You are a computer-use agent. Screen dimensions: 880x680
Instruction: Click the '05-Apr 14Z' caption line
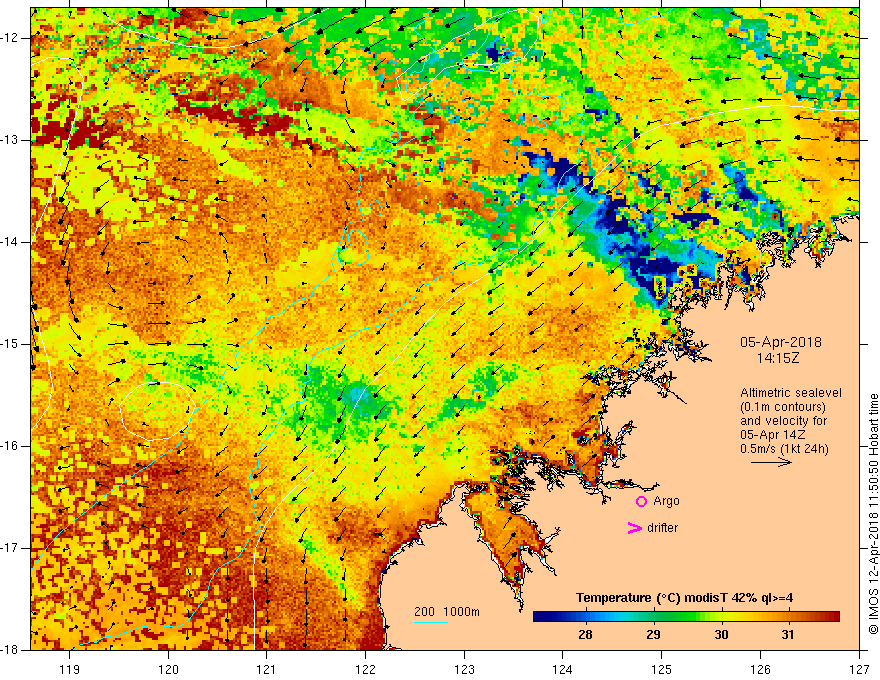click(x=773, y=435)
